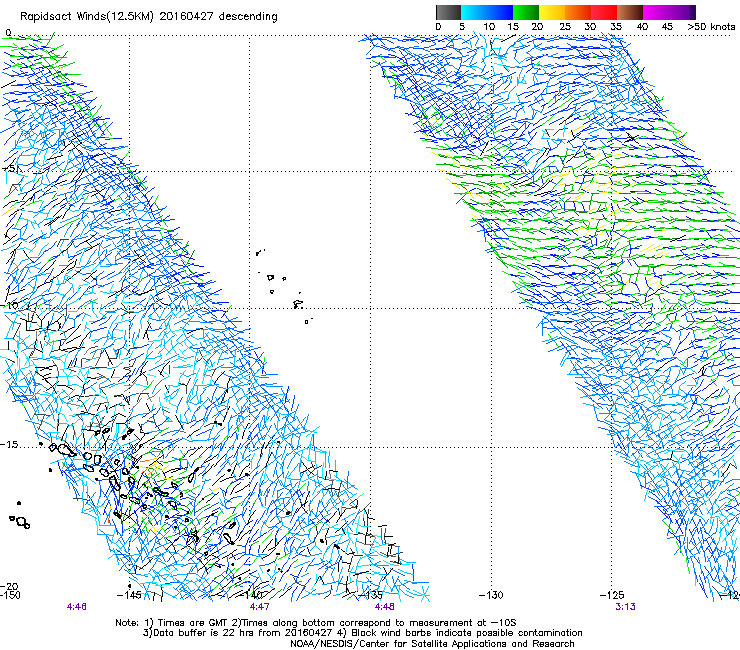Click the 'Data buffer is 22 hrs' note line

[362, 633]
